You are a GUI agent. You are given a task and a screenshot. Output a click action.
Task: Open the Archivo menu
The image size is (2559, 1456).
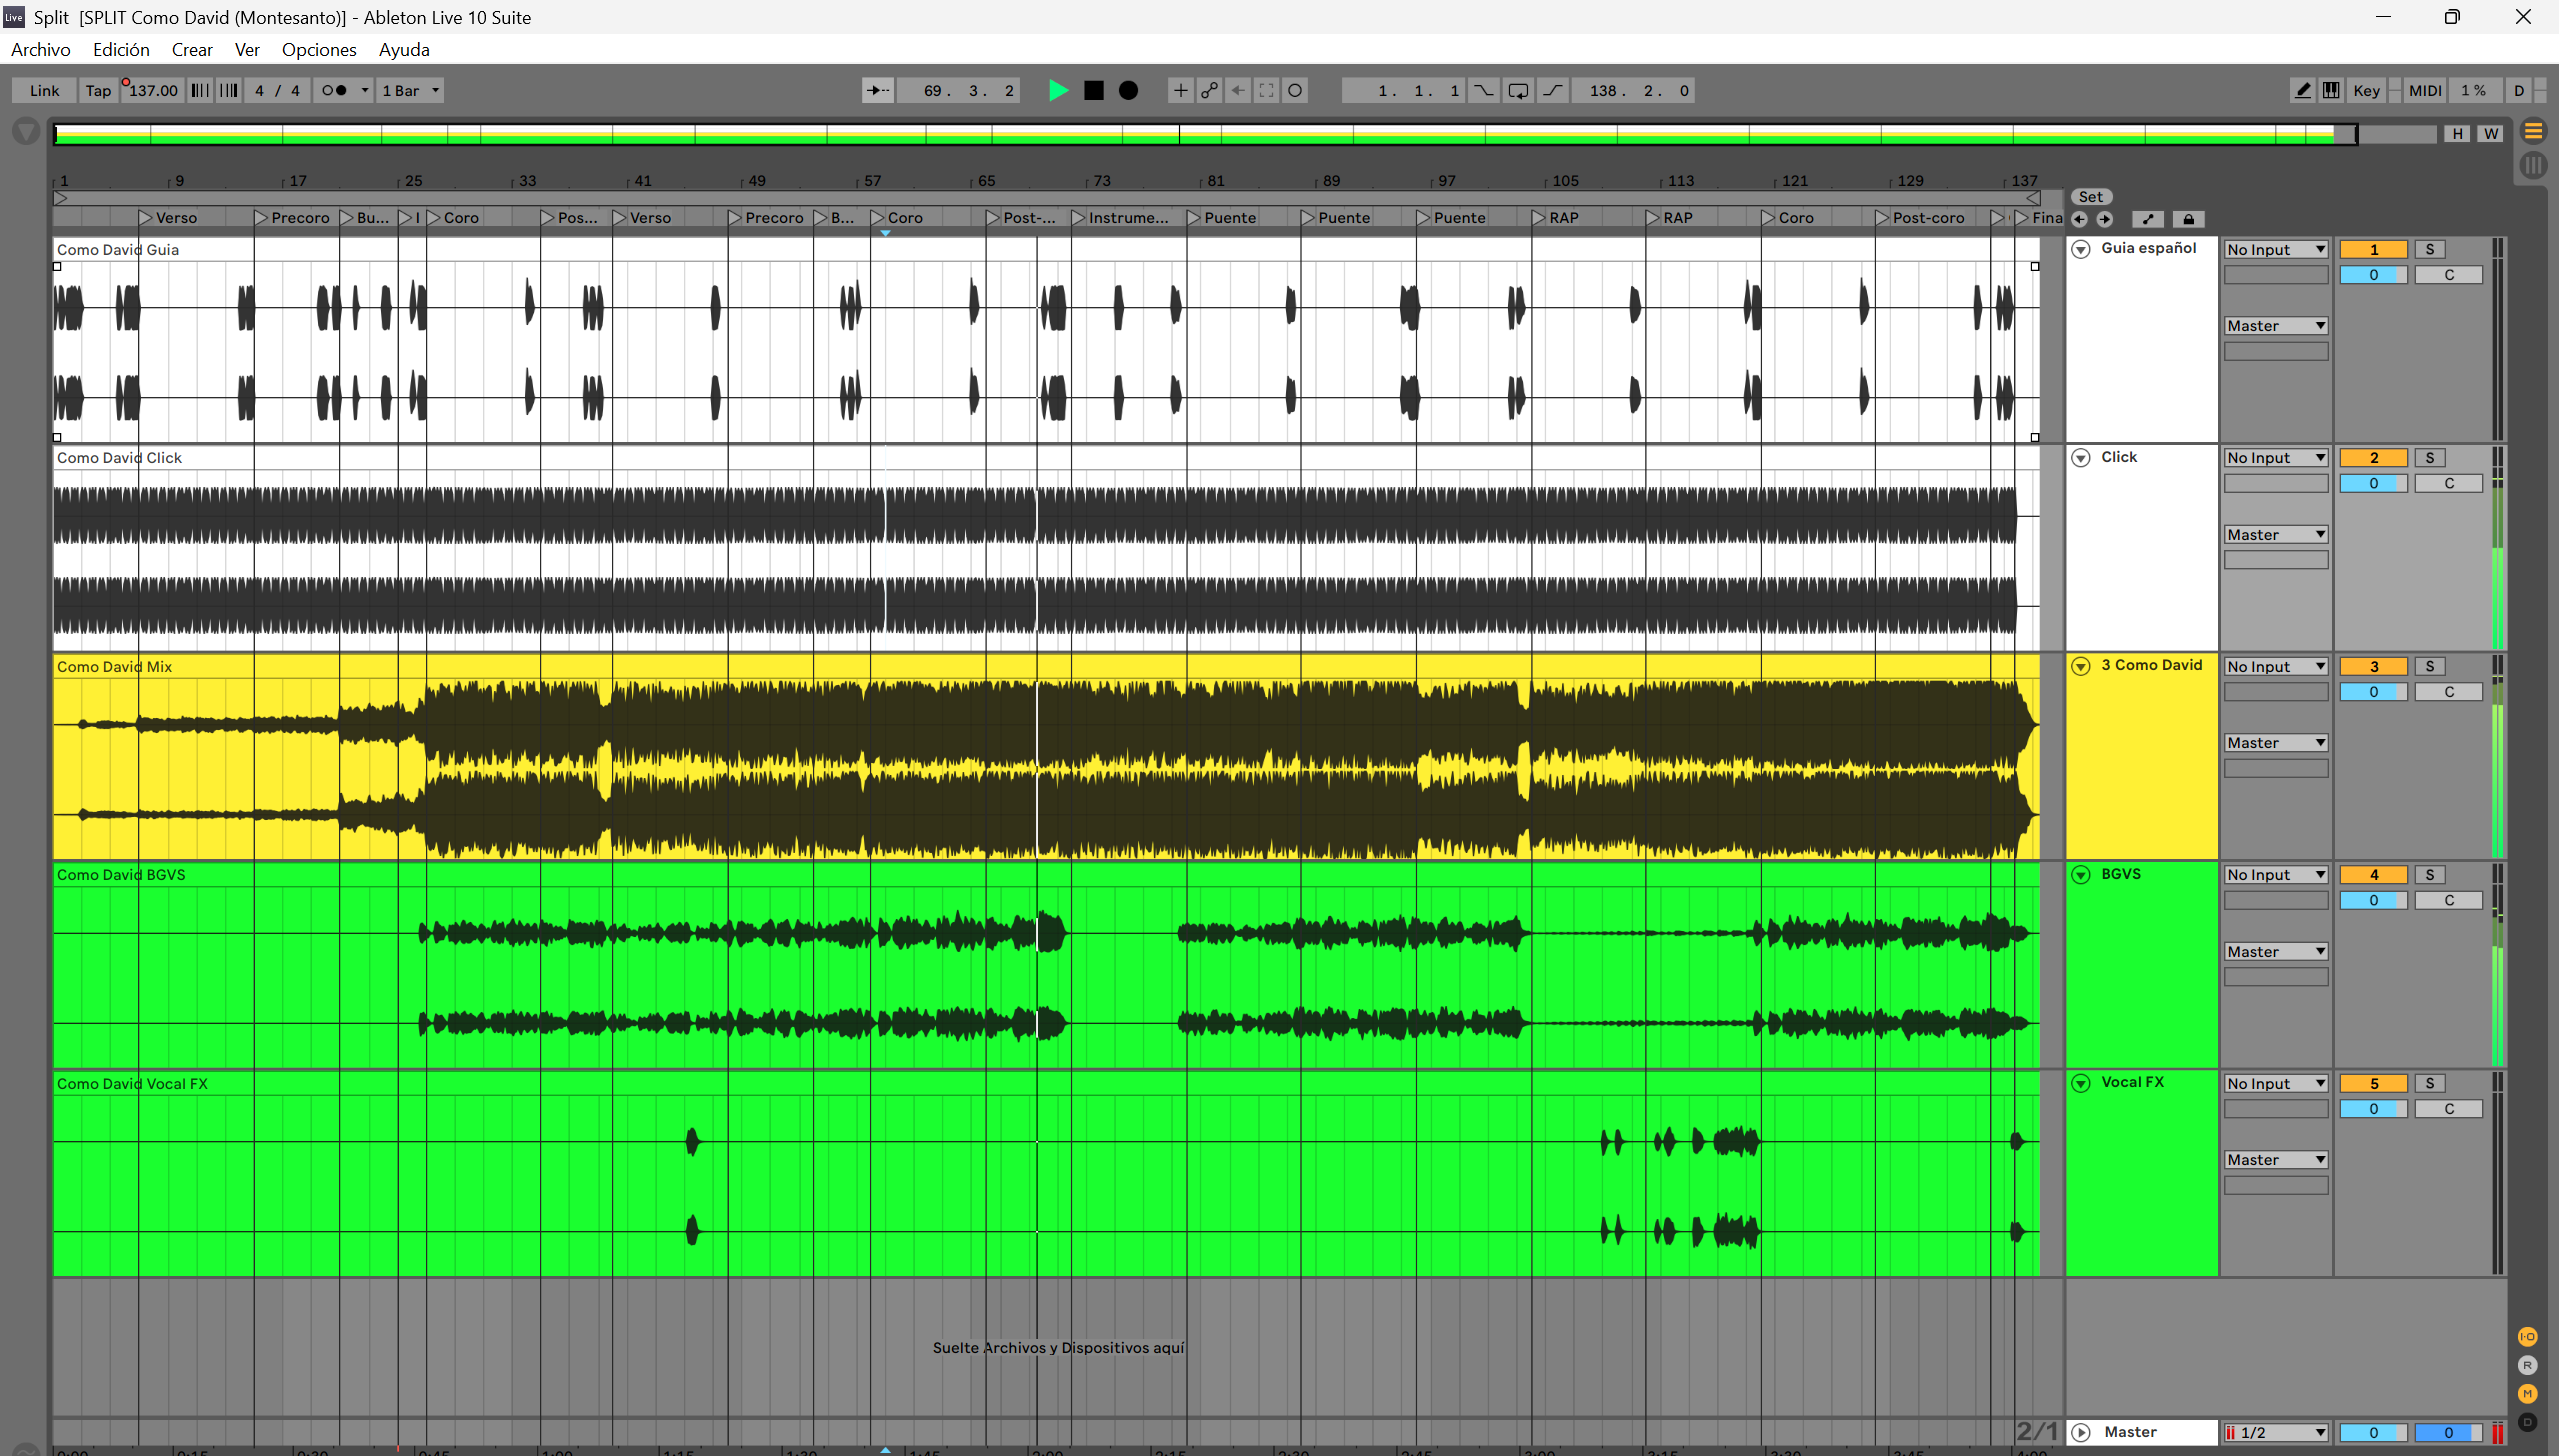click(x=41, y=50)
